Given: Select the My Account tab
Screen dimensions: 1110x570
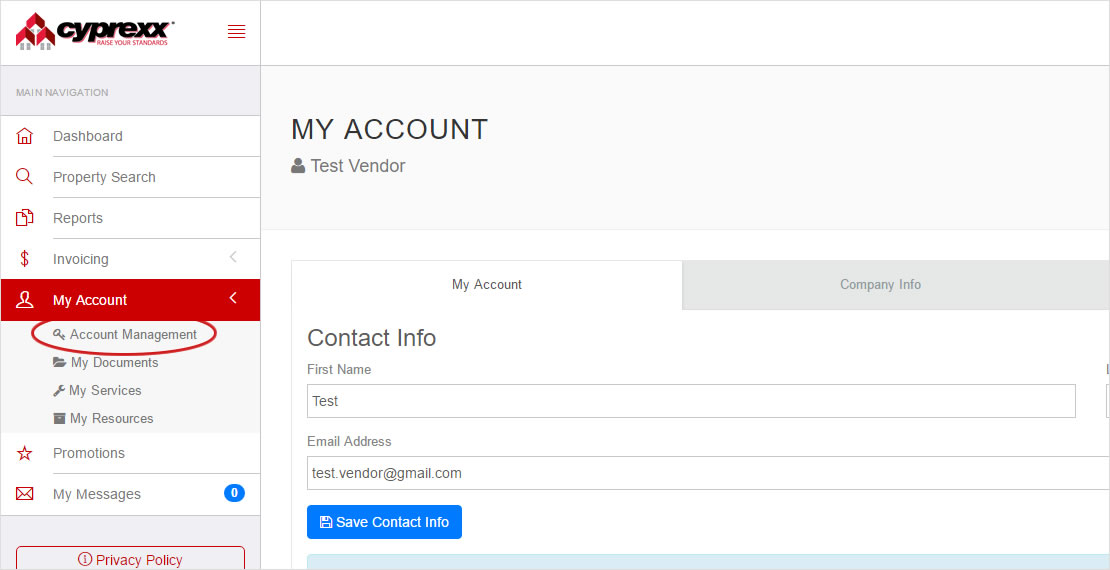Looking at the screenshot, I should [487, 285].
